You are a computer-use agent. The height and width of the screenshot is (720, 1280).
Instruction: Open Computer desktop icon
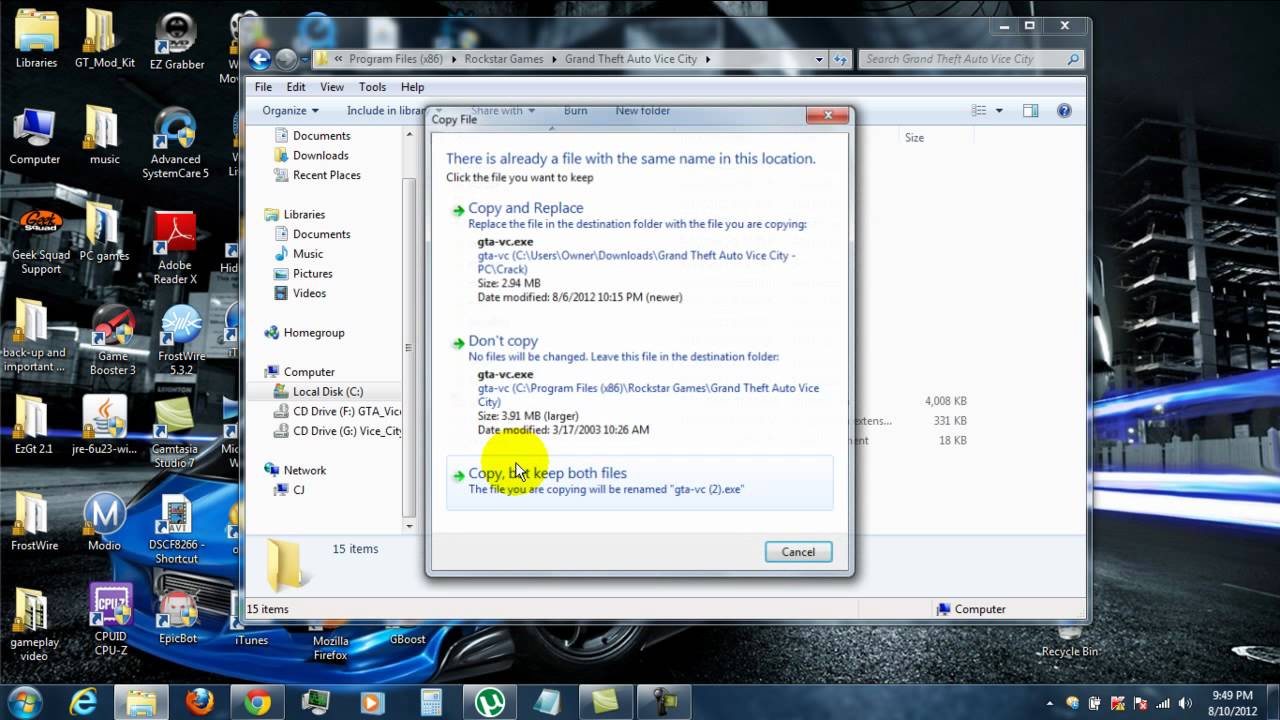click(34, 135)
